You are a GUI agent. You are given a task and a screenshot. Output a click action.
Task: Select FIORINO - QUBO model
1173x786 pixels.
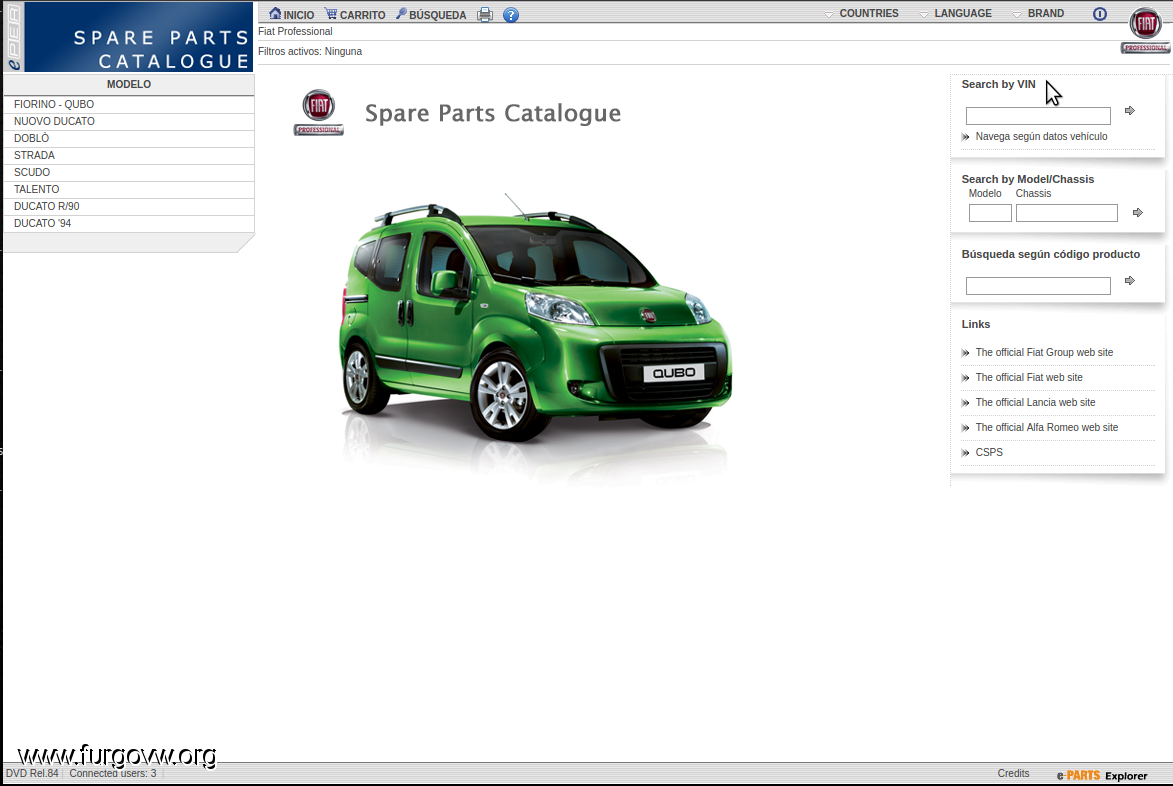tap(129, 105)
